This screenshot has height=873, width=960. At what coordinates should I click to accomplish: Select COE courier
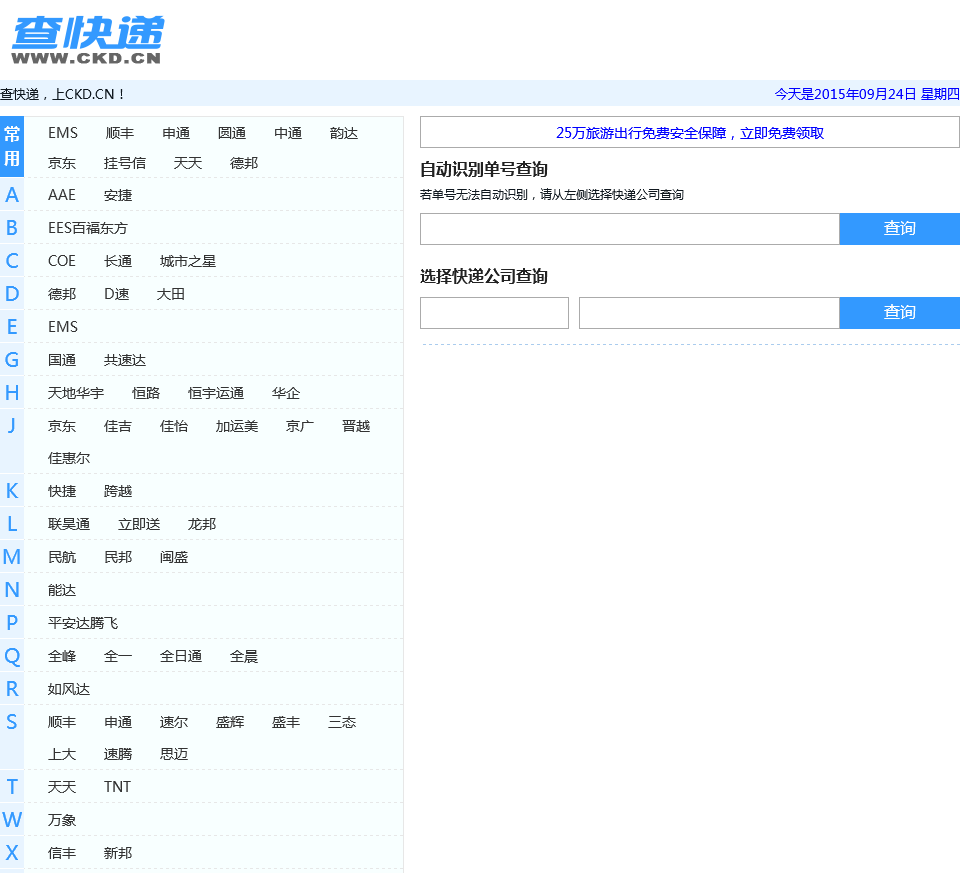(61, 261)
